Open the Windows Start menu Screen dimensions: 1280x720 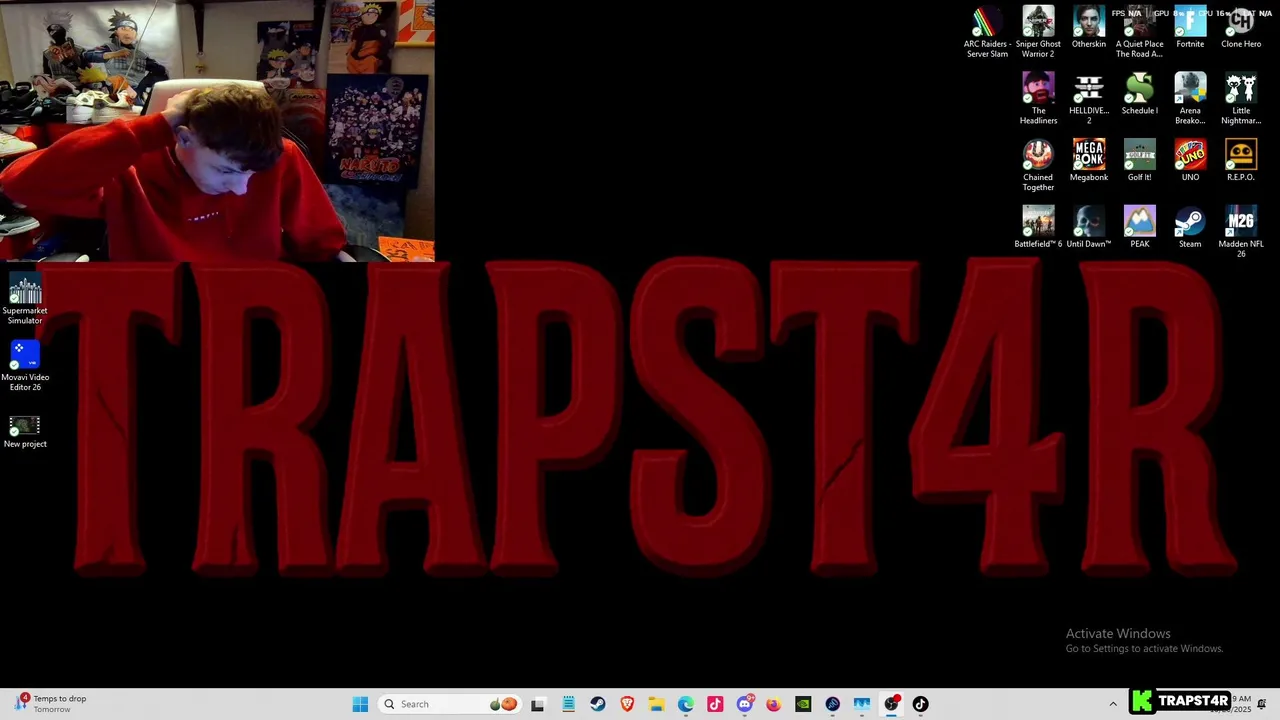coord(360,704)
